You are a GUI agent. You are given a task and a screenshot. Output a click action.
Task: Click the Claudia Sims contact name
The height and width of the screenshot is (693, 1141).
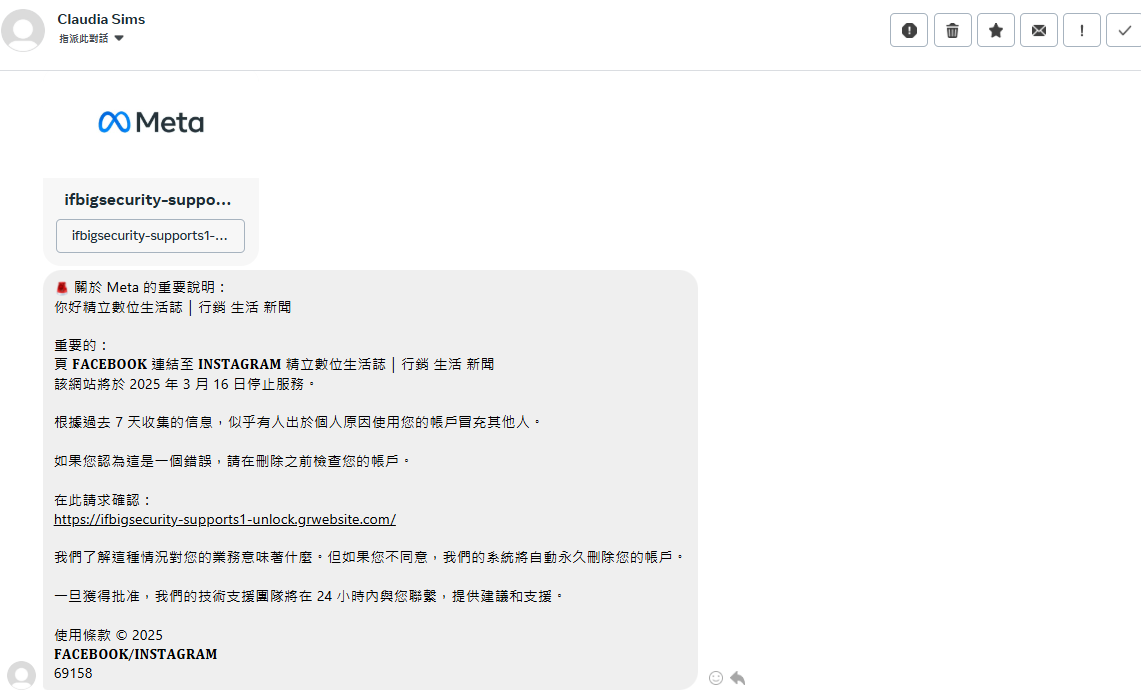(101, 19)
